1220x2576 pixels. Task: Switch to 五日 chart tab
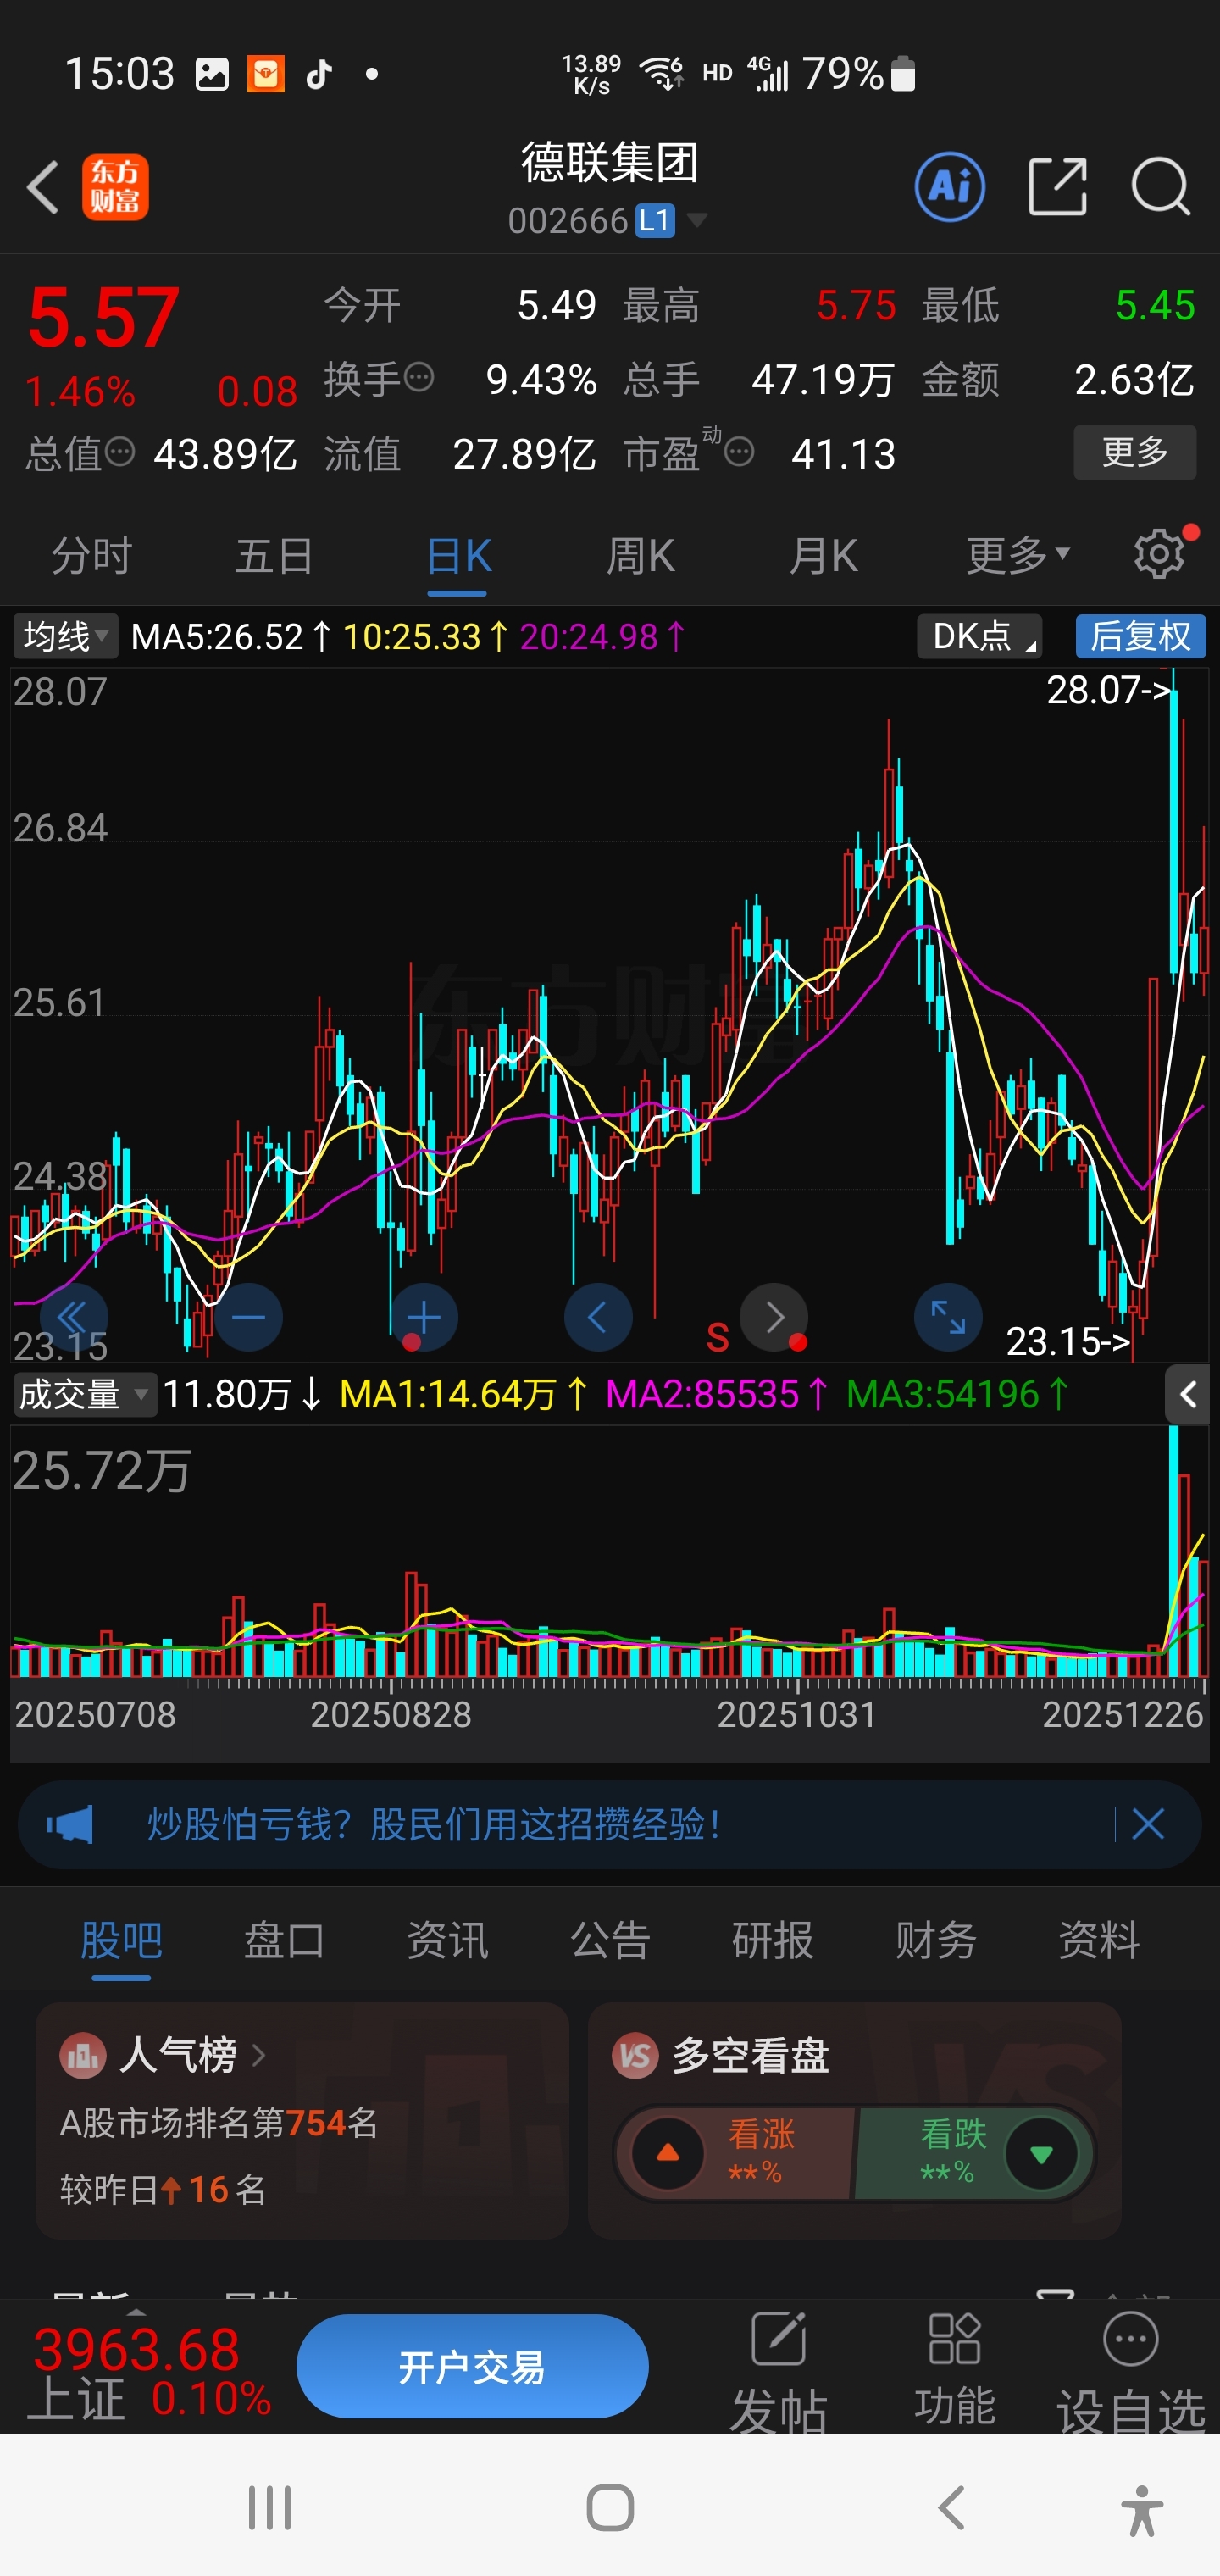[x=274, y=555]
